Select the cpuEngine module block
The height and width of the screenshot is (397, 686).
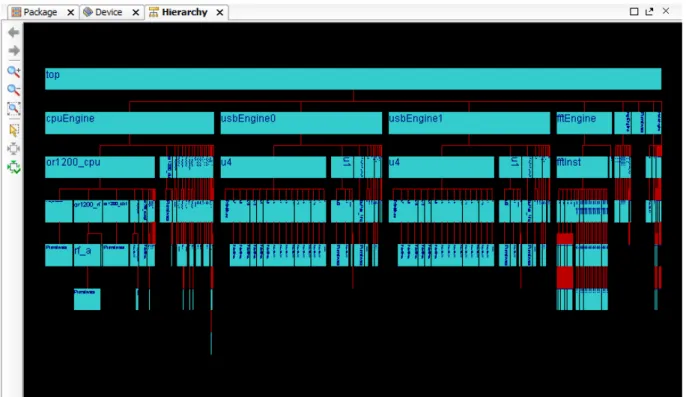(x=130, y=123)
